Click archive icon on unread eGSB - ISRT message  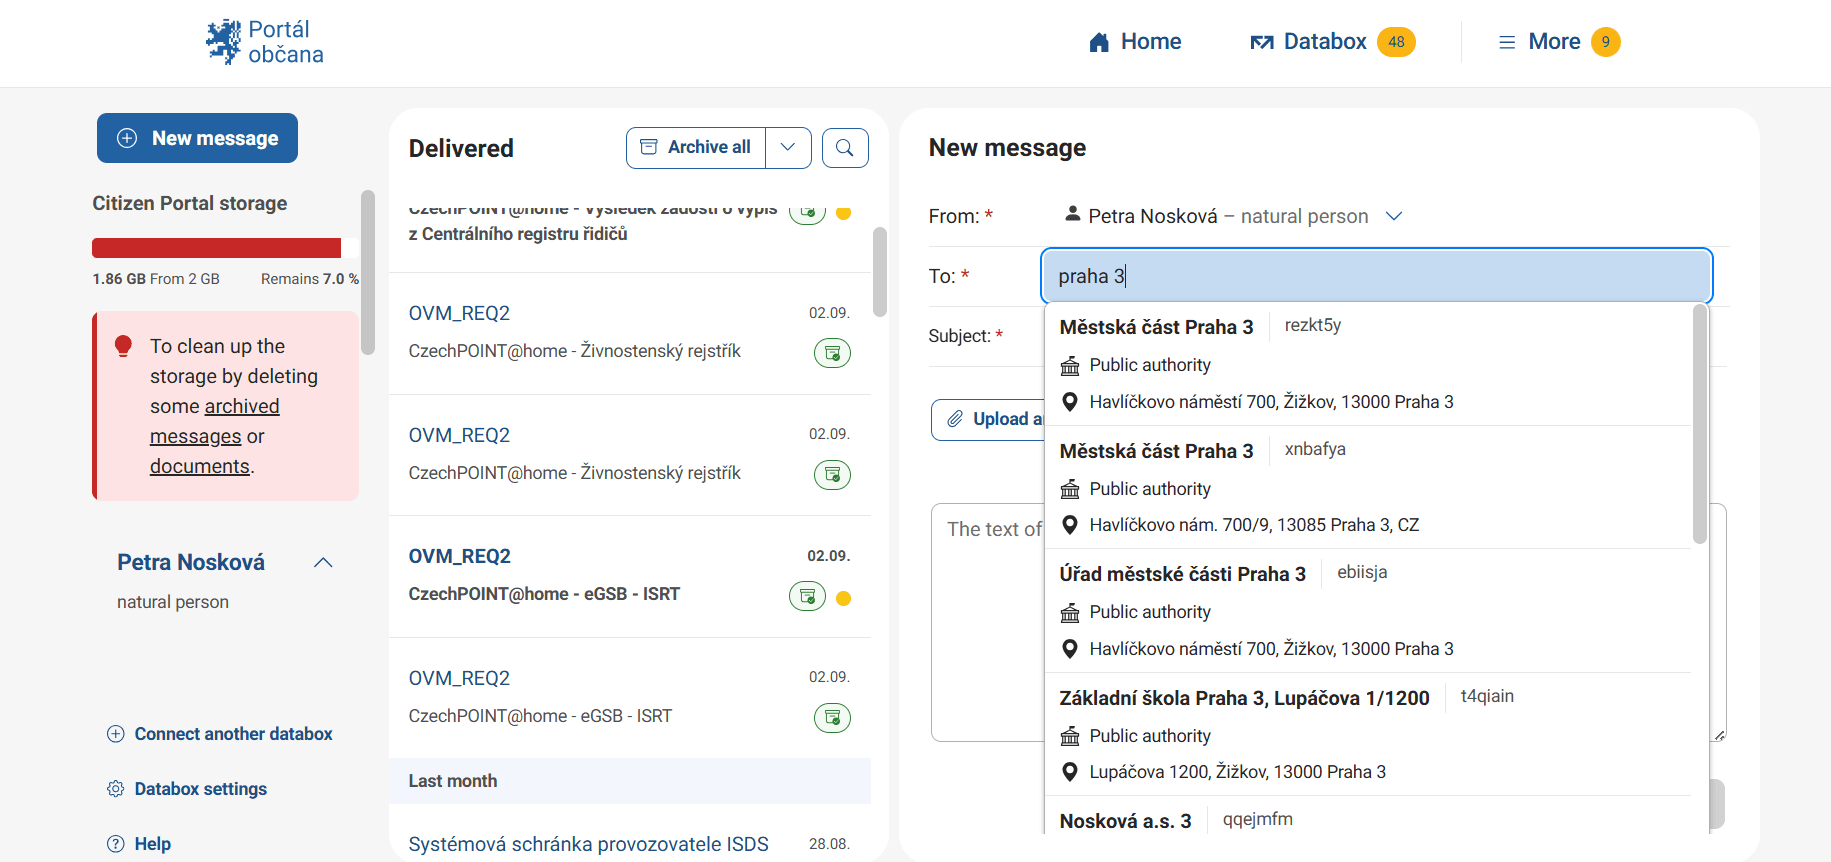[807, 597]
